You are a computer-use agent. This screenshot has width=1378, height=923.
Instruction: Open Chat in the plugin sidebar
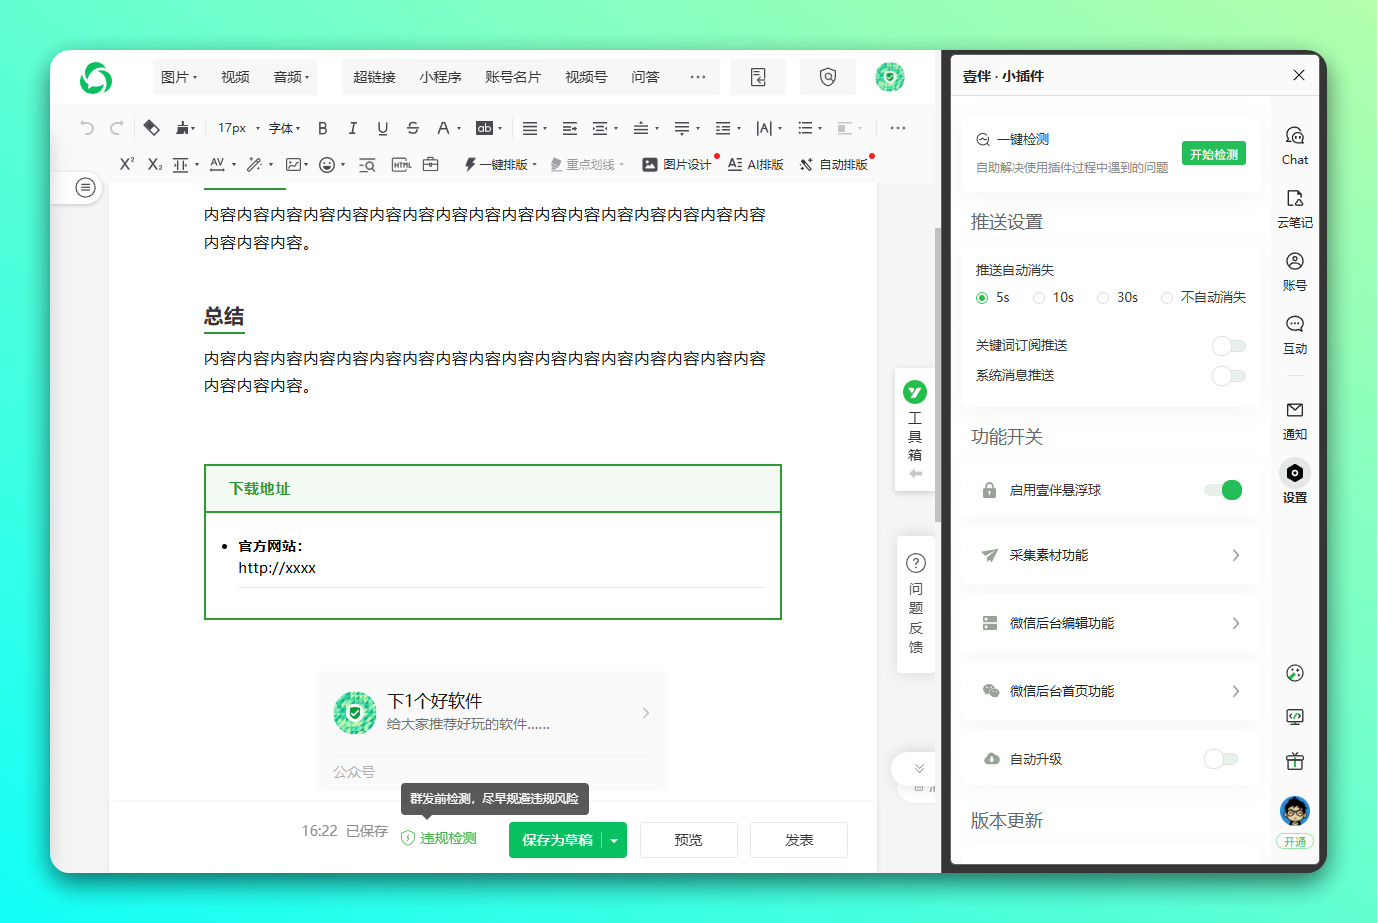click(x=1294, y=144)
